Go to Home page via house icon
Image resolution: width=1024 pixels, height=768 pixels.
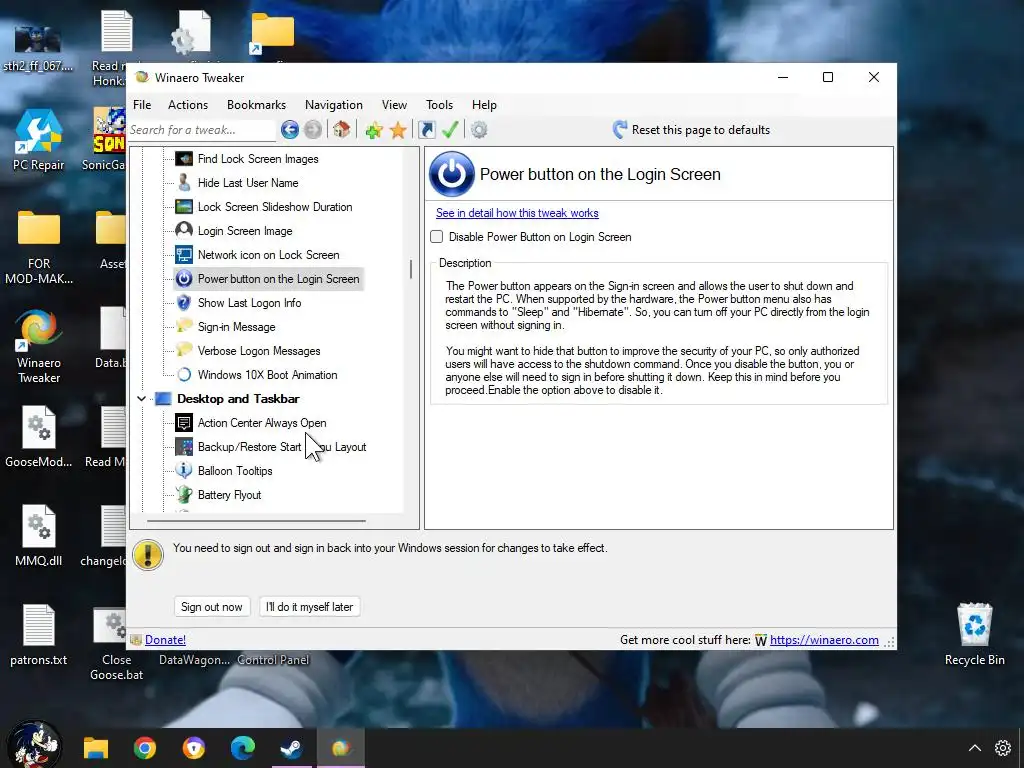342,129
